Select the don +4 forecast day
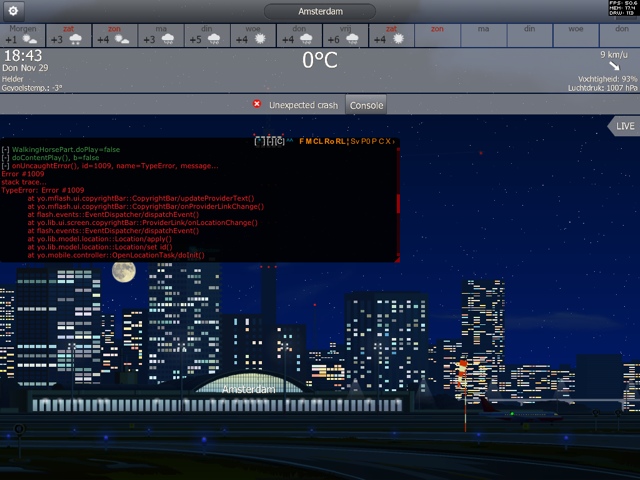640x480 pixels. point(299,35)
